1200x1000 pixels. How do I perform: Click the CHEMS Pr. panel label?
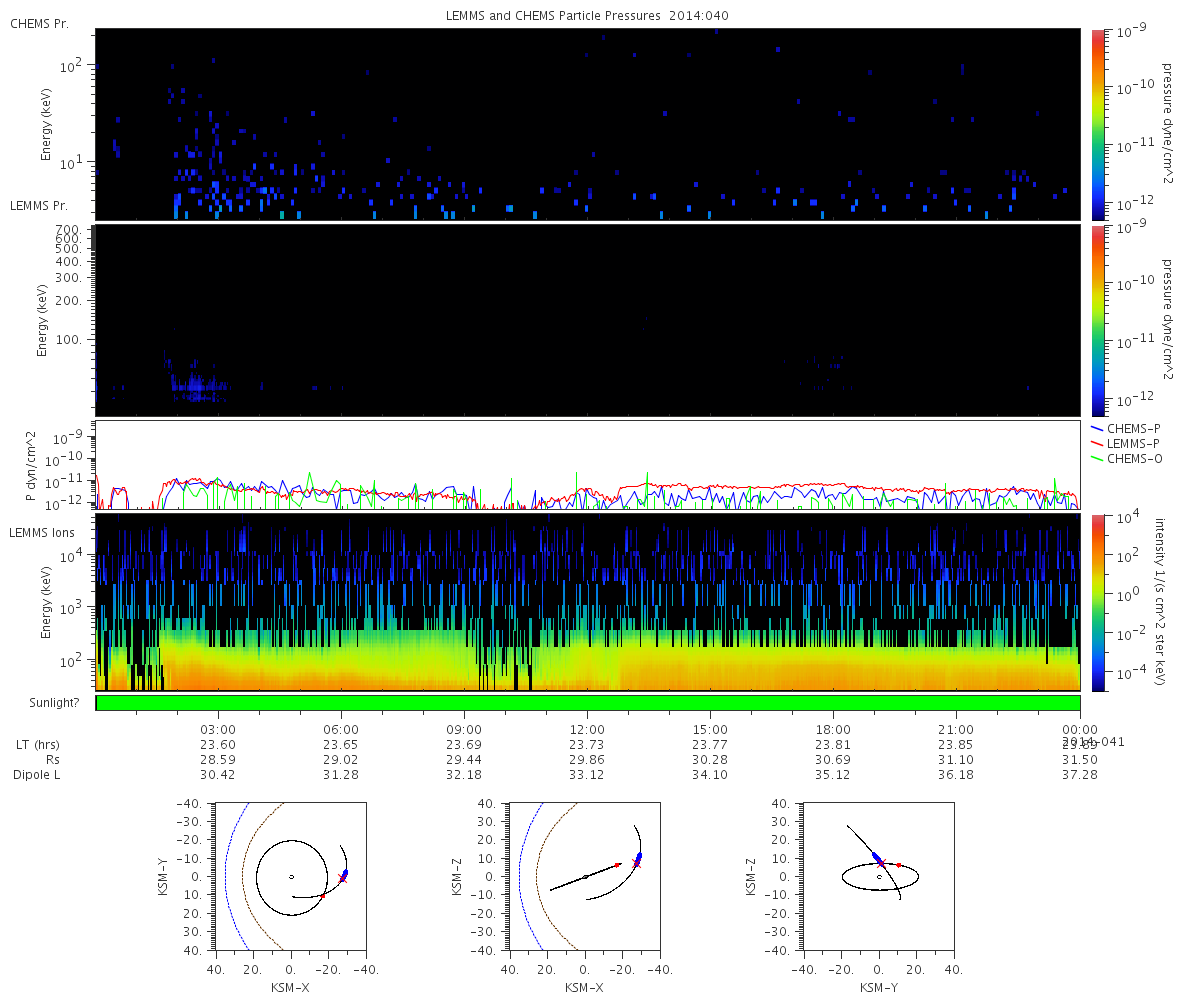[x=39, y=23]
